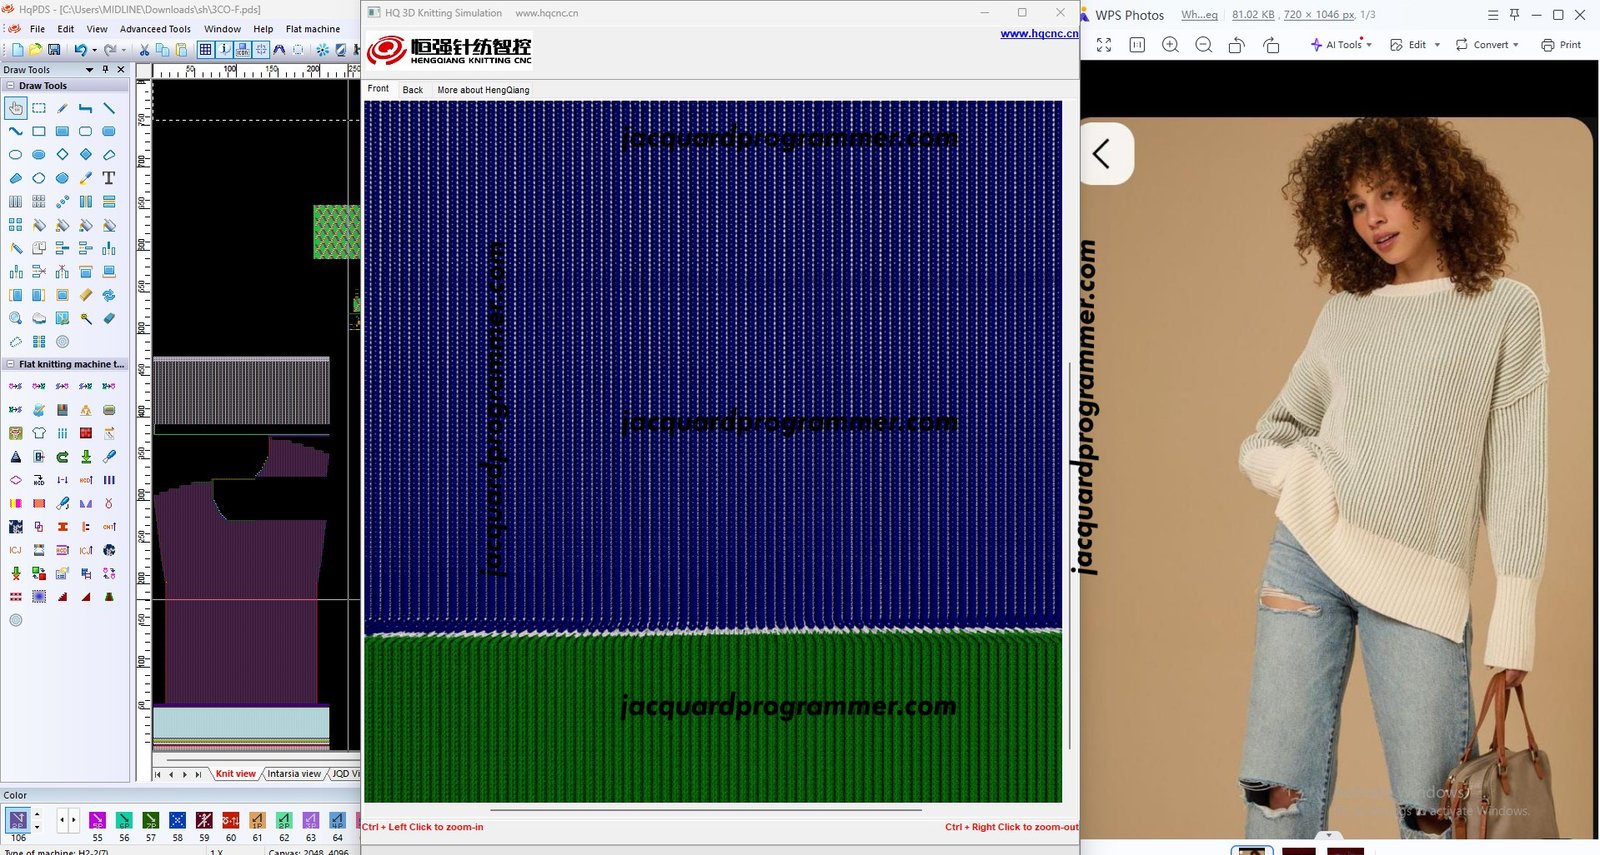Image resolution: width=1600 pixels, height=855 pixels.
Task: Open the www.hqcnc.cn link
Action: click(x=1039, y=34)
